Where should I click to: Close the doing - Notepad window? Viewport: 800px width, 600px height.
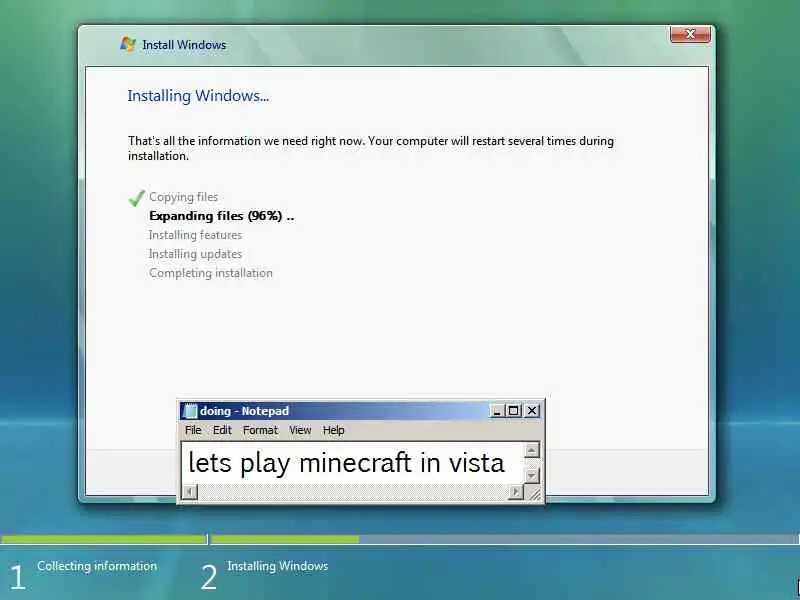(532, 411)
